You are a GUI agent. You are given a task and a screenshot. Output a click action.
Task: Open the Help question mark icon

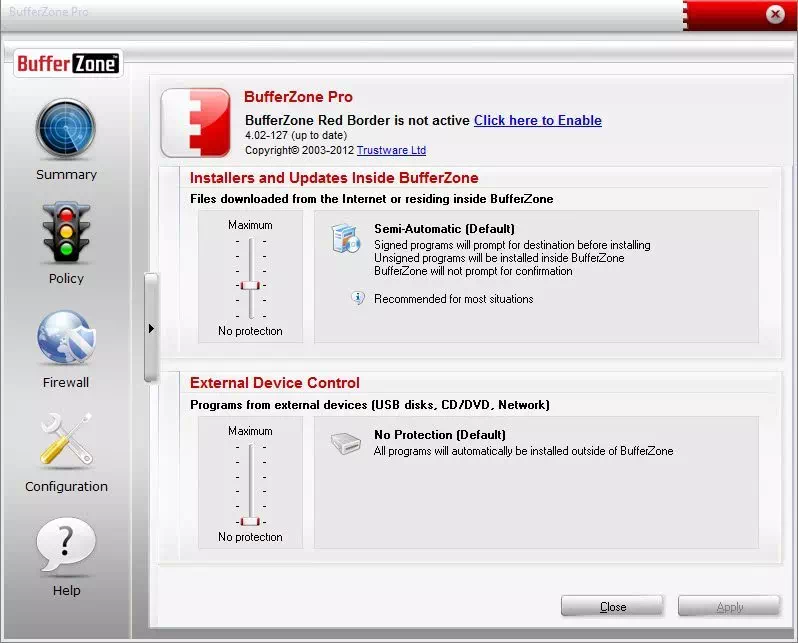tap(66, 545)
